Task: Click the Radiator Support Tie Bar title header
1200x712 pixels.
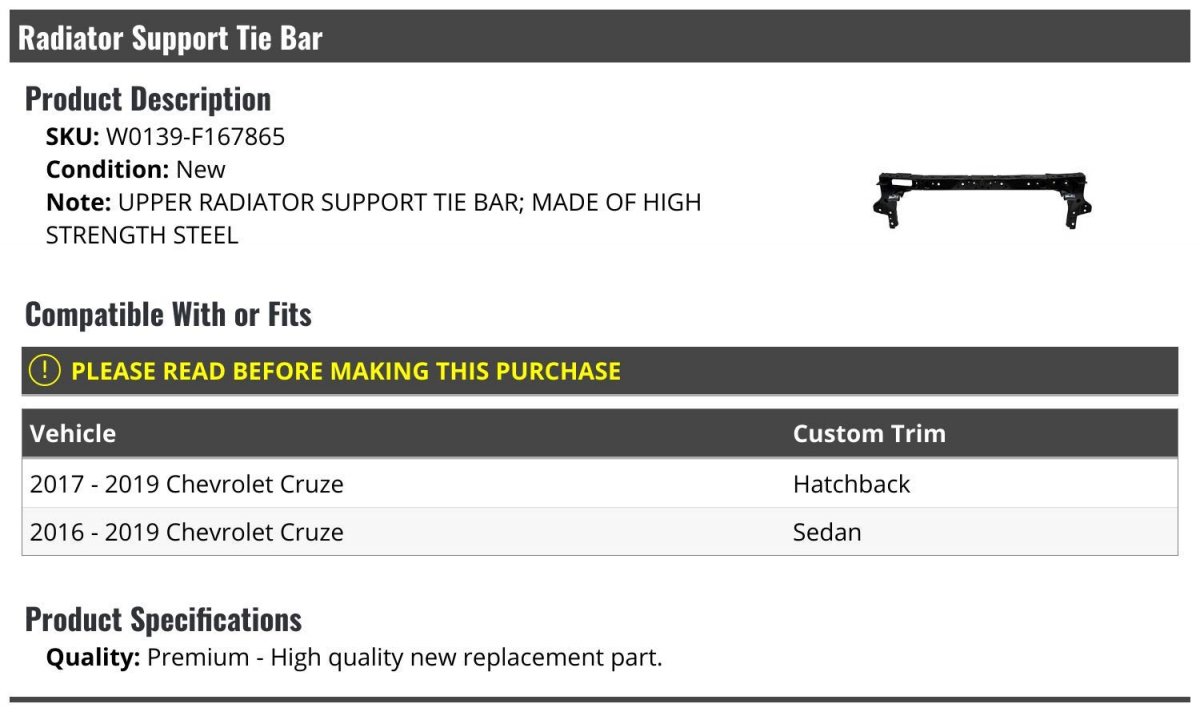Action: pos(170,38)
